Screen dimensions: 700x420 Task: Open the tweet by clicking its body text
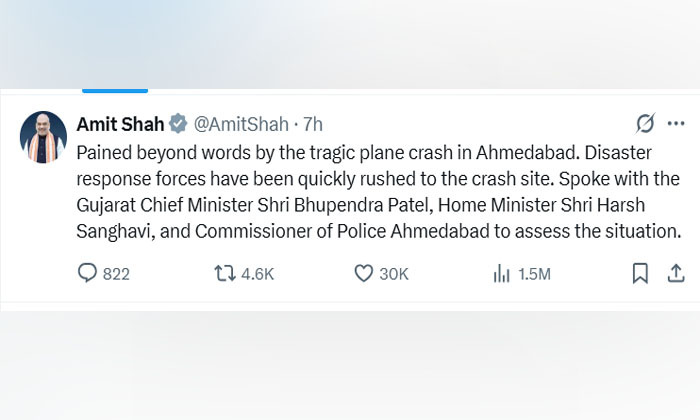coord(378,205)
